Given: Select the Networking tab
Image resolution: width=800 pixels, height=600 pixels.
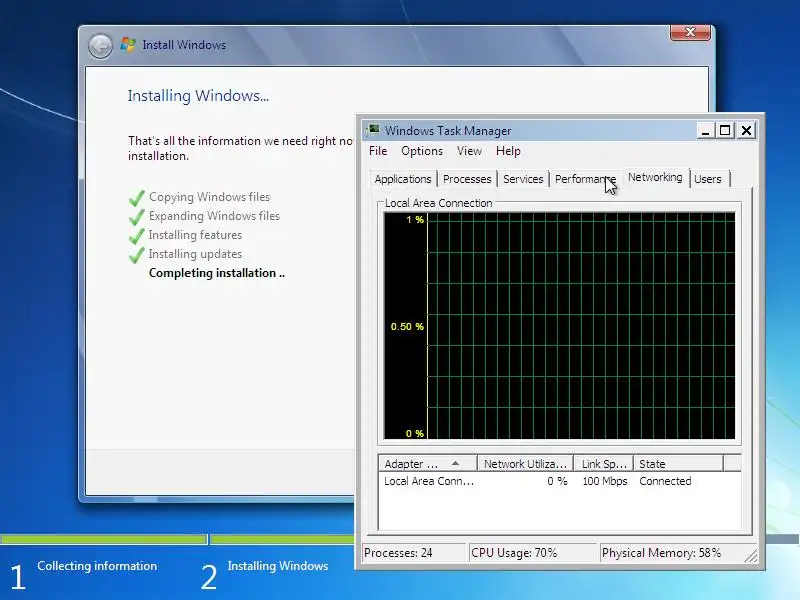Looking at the screenshot, I should pyautogui.click(x=655, y=178).
